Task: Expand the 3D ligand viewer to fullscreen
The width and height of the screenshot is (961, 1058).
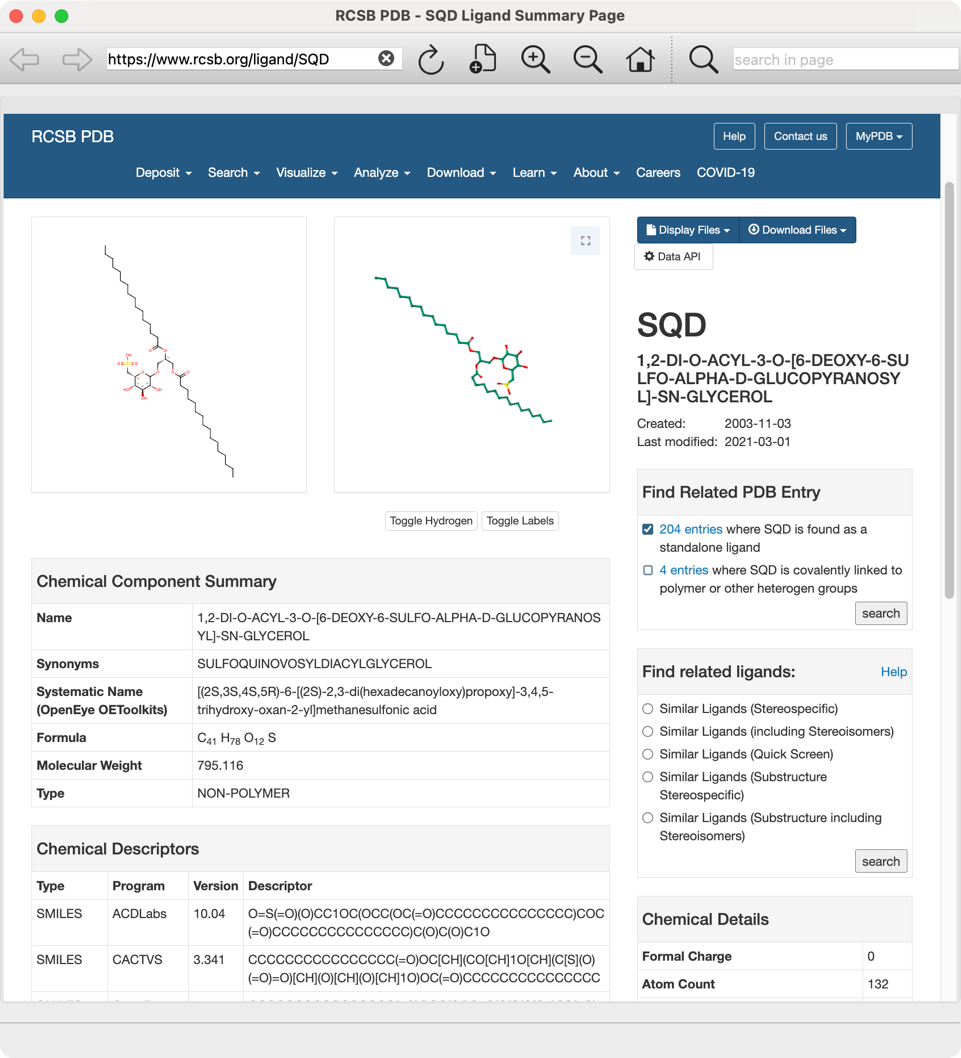Action: (585, 240)
